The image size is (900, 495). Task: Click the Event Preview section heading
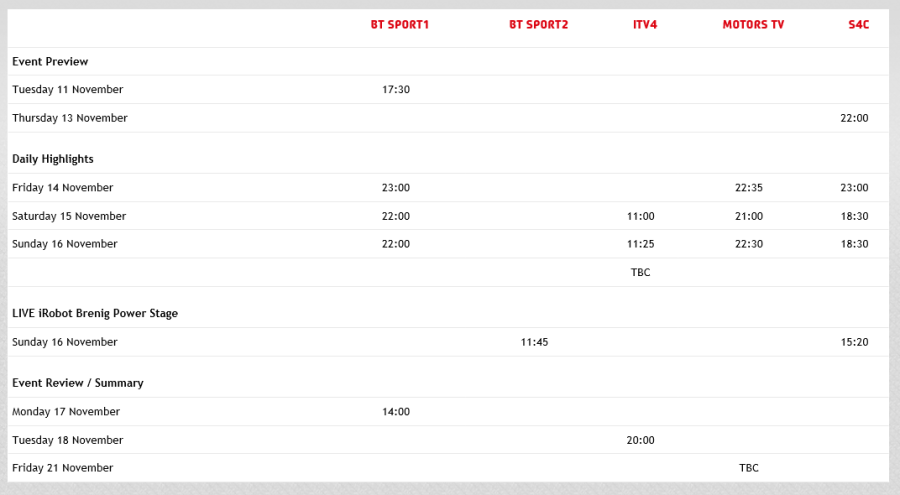point(50,62)
